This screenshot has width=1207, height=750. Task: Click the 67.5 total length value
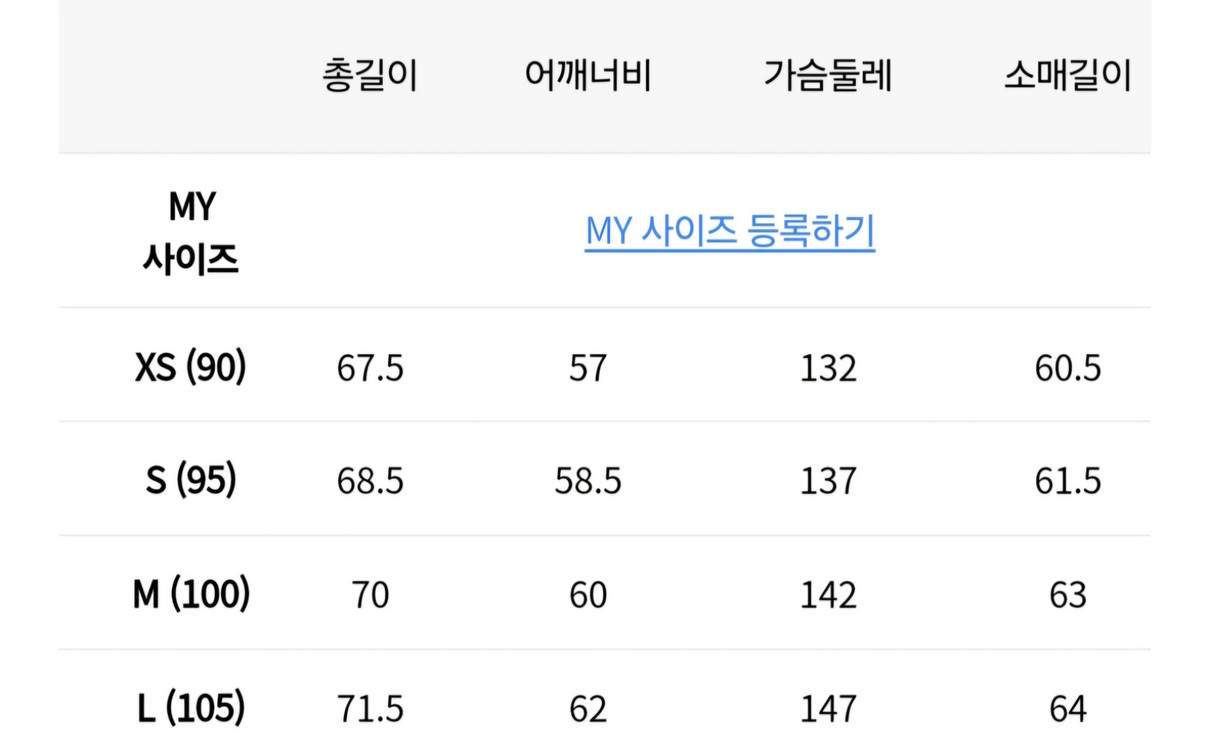[x=371, y=366]
